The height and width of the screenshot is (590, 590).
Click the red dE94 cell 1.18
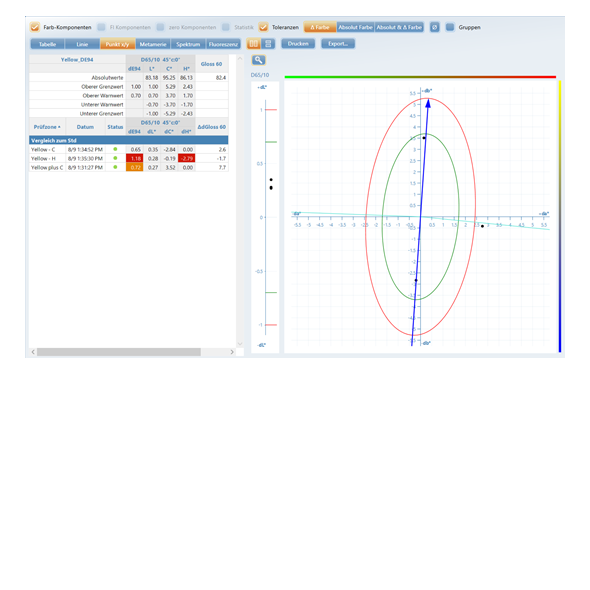[134, 158]
